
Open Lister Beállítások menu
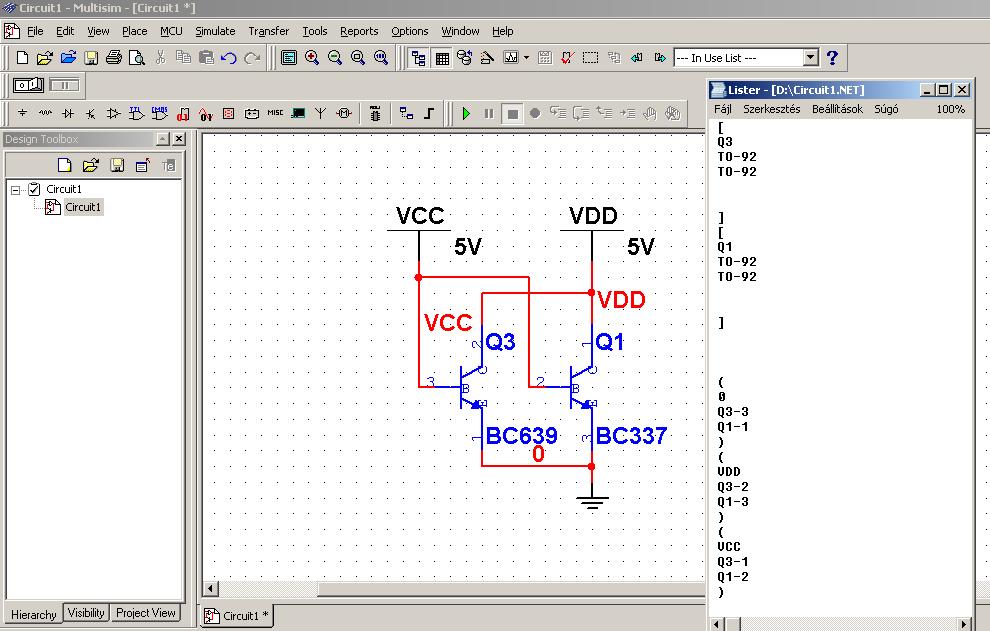point(837,109)
